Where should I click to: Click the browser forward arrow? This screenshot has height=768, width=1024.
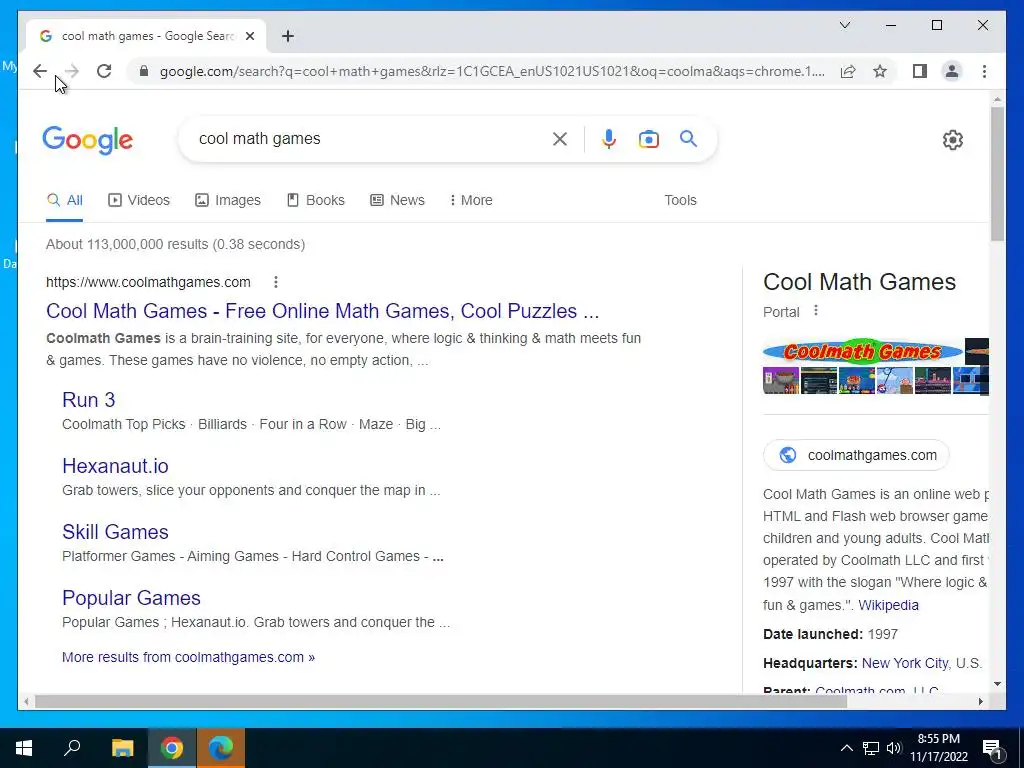tap(72, 71)
